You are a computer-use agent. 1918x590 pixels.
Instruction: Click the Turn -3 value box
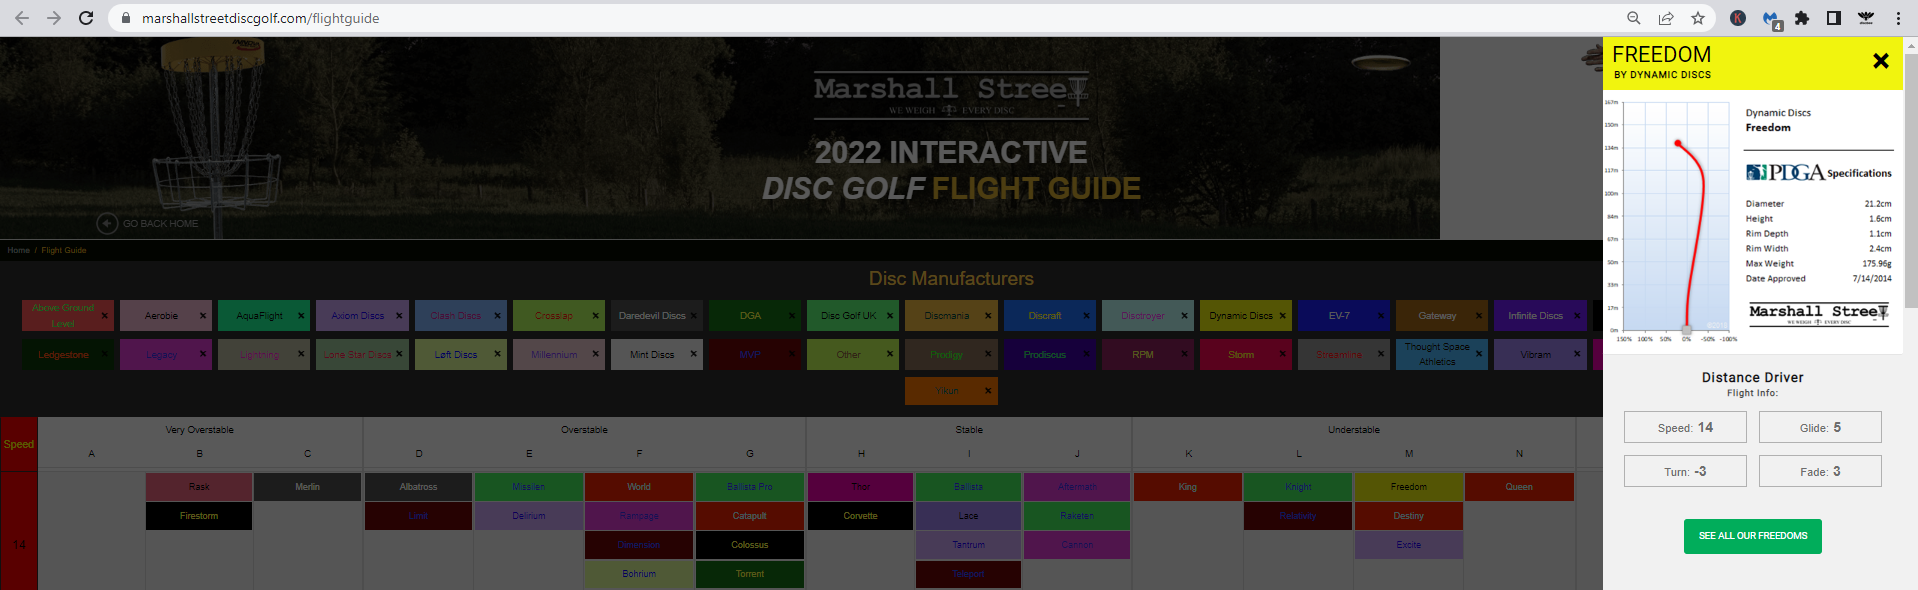point(1685,471)
